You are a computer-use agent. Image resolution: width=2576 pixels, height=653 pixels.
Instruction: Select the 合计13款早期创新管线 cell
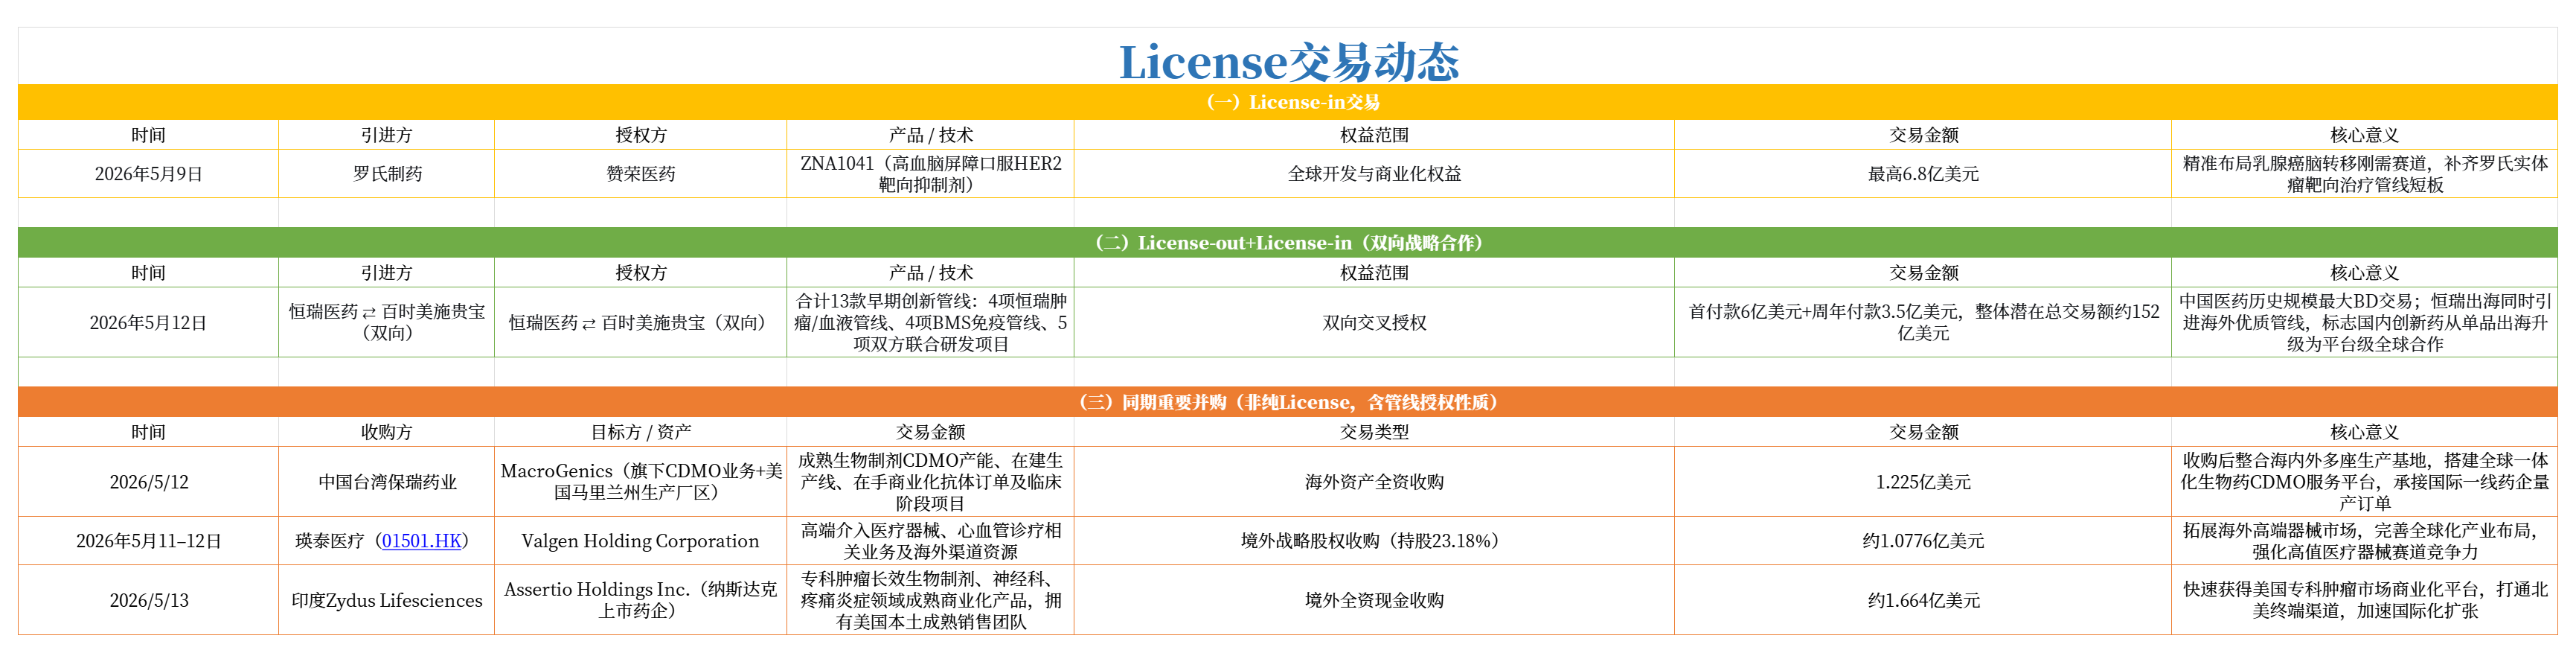pyautogui.click(x=931, y=323)
